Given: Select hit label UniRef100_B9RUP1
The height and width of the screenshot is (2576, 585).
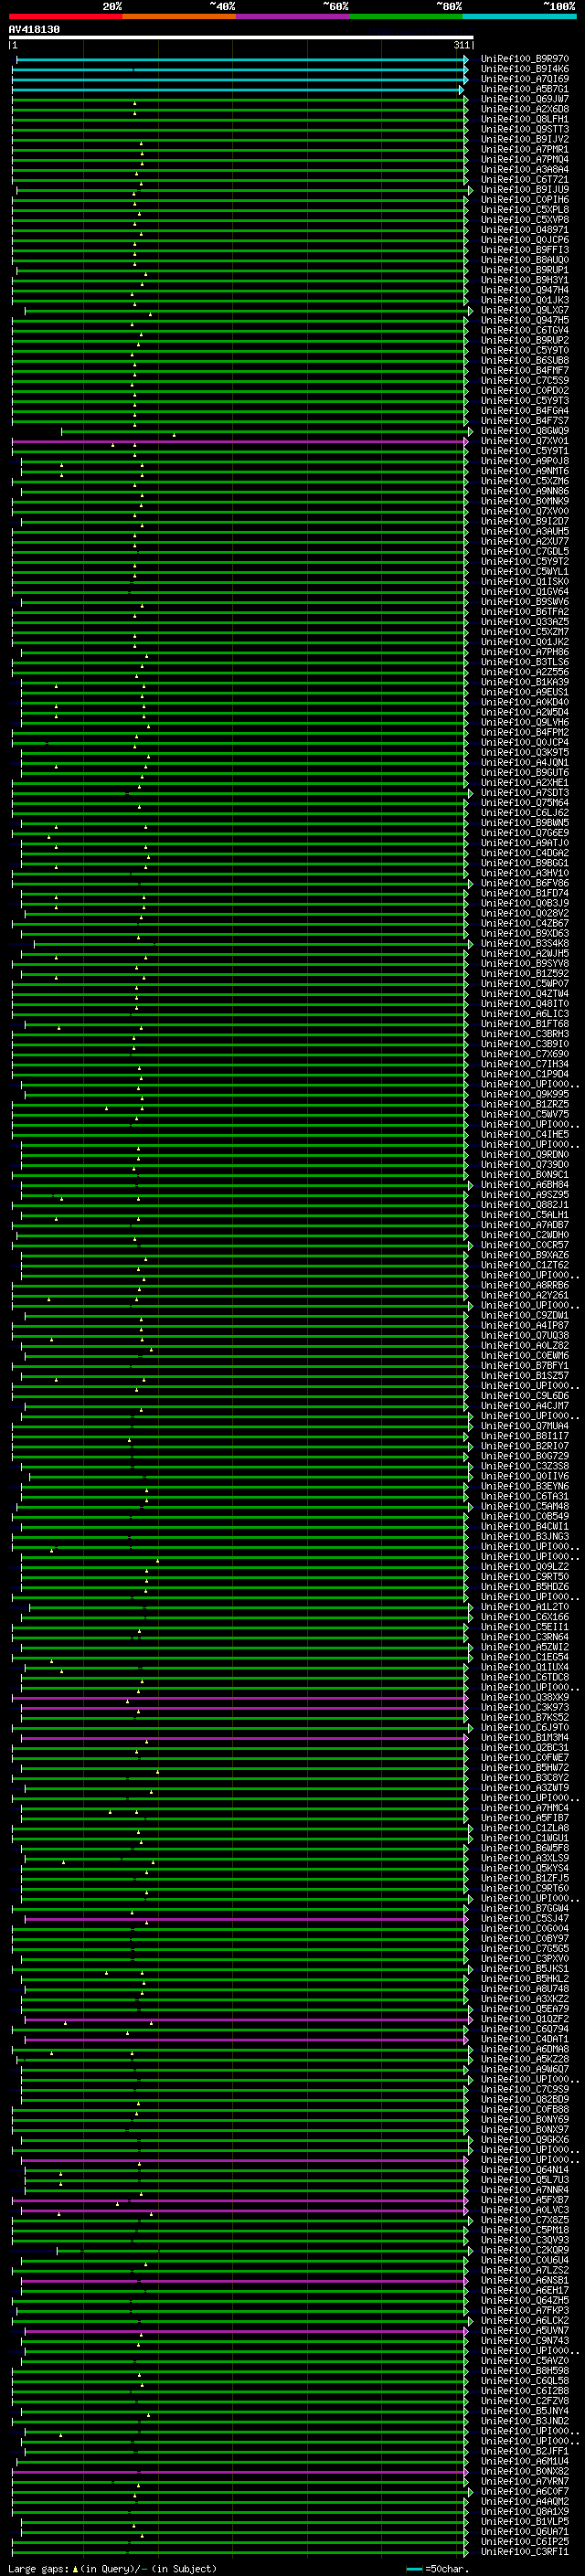Looking at the screenshot, I should pos(525,271).
